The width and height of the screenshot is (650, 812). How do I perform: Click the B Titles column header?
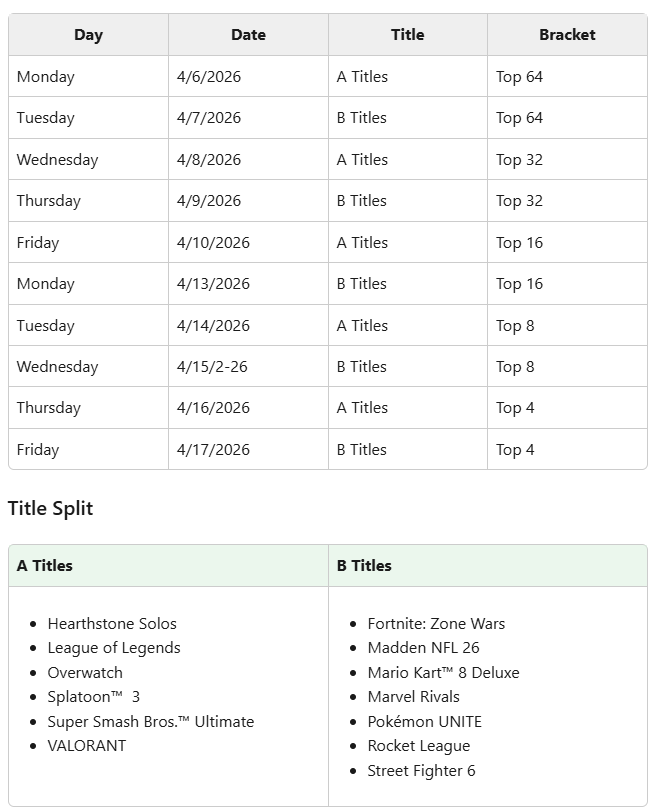pyautogui.click(x=364, y=566)
